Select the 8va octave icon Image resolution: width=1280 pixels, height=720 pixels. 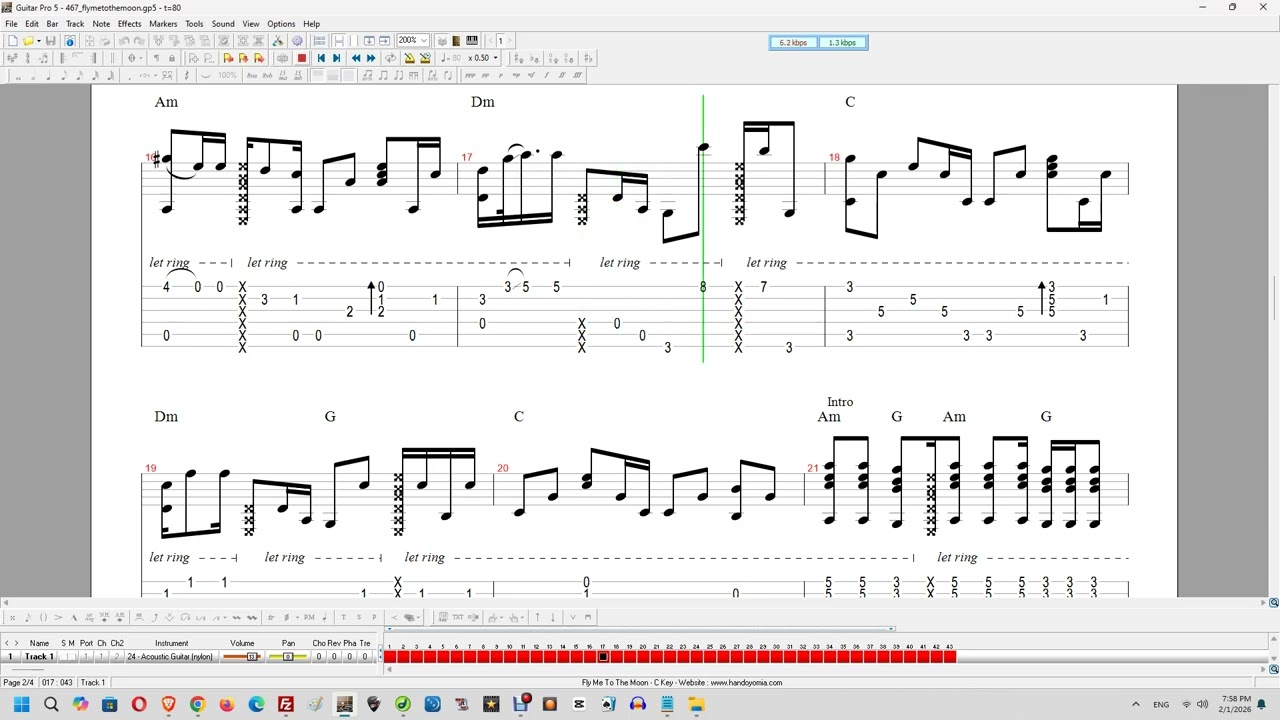(x=252, y=76)
